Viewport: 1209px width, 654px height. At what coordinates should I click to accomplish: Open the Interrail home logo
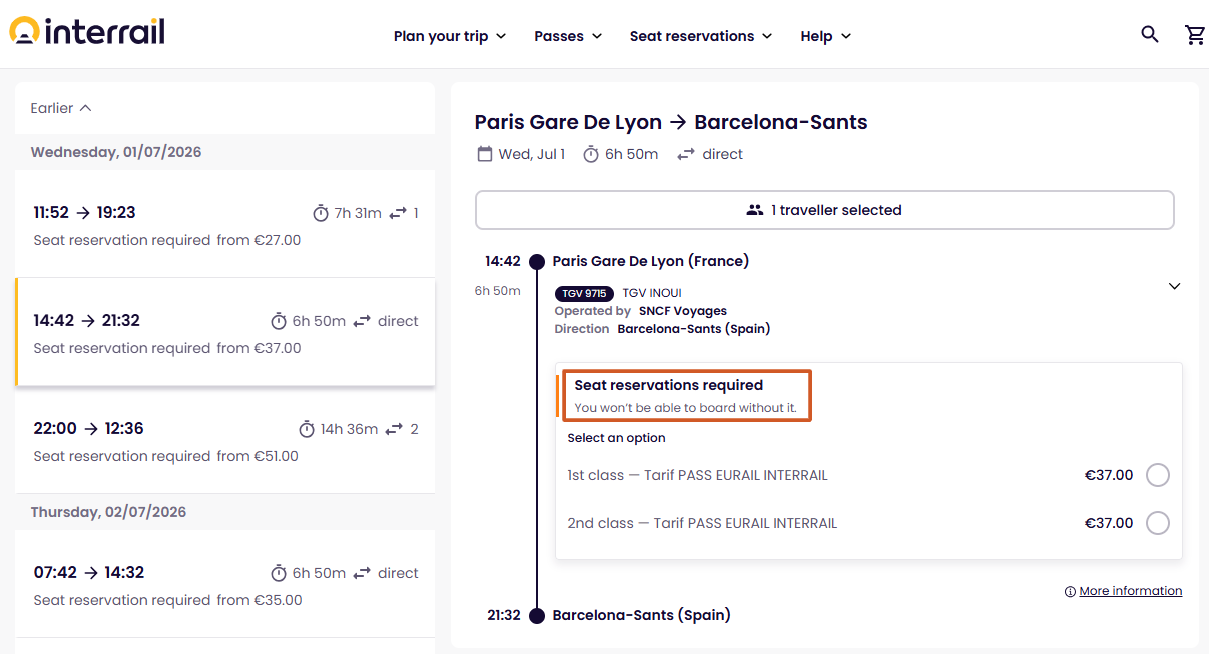[x=87, y=31]
